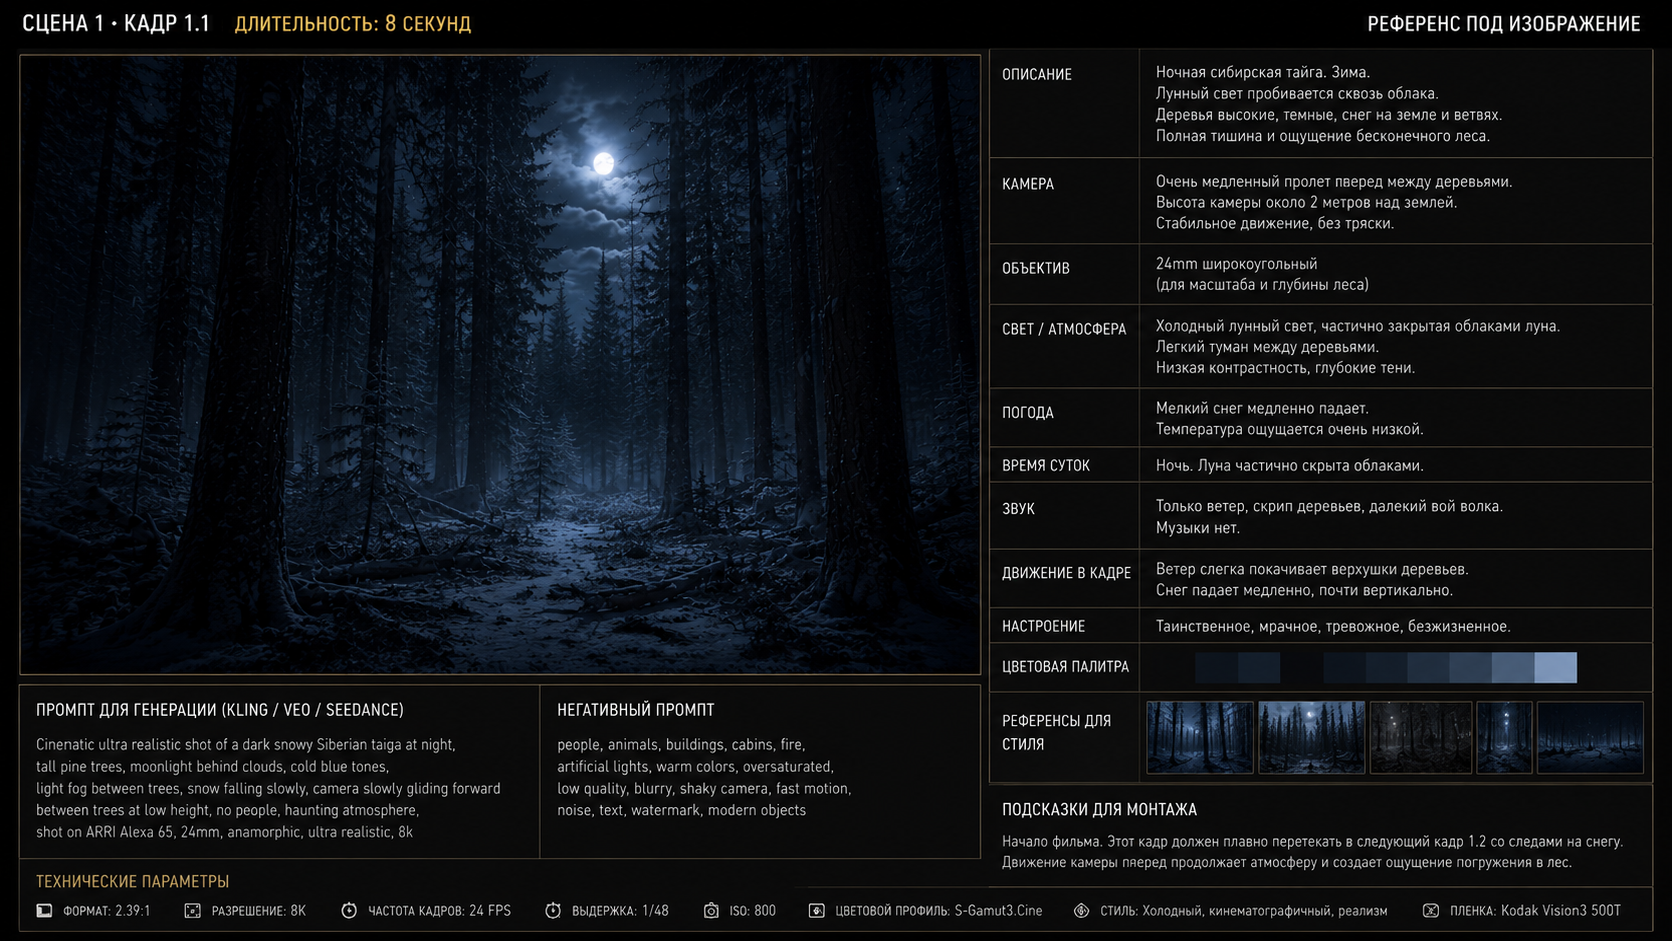The width and height of the screenshot is (1672, 941).
Task: Open the first forest style reference thumbnail
Action: point(1199,738)
